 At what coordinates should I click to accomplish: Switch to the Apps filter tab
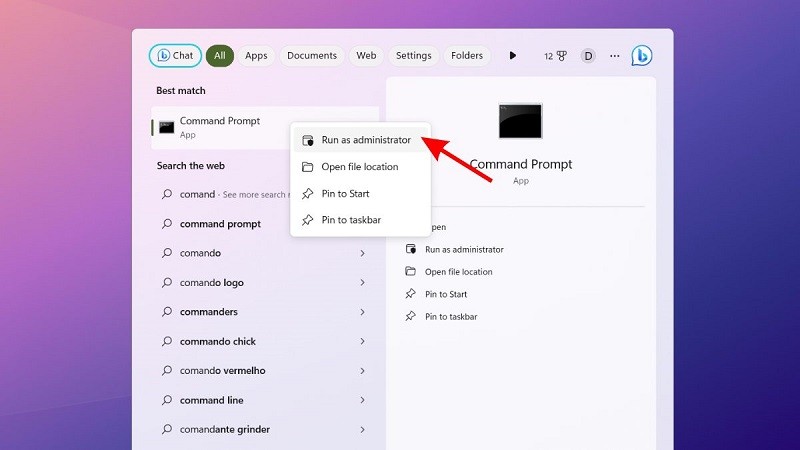[256, 56]
